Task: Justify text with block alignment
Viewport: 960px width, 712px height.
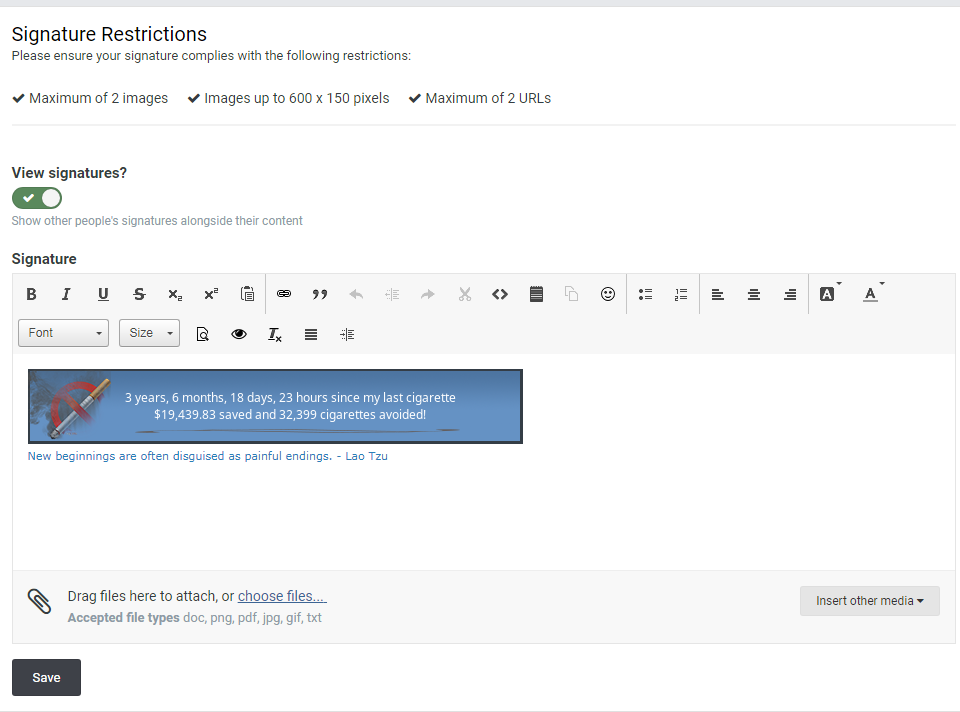Action: [311, 334]
